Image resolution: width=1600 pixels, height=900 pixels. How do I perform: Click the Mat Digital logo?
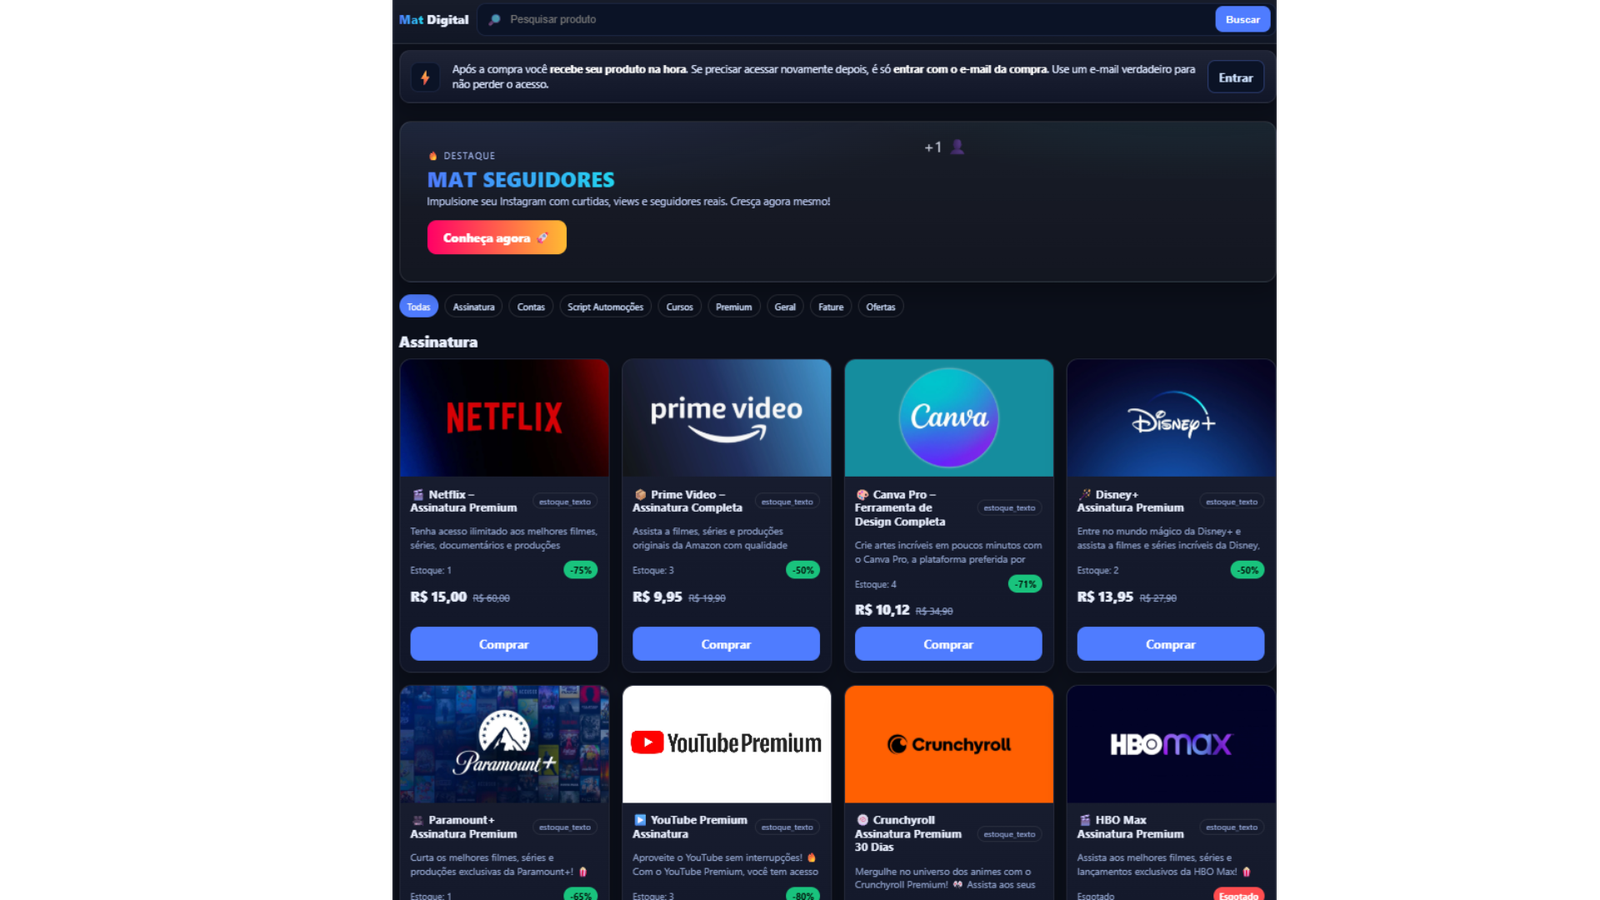click(x=432, y=19)
